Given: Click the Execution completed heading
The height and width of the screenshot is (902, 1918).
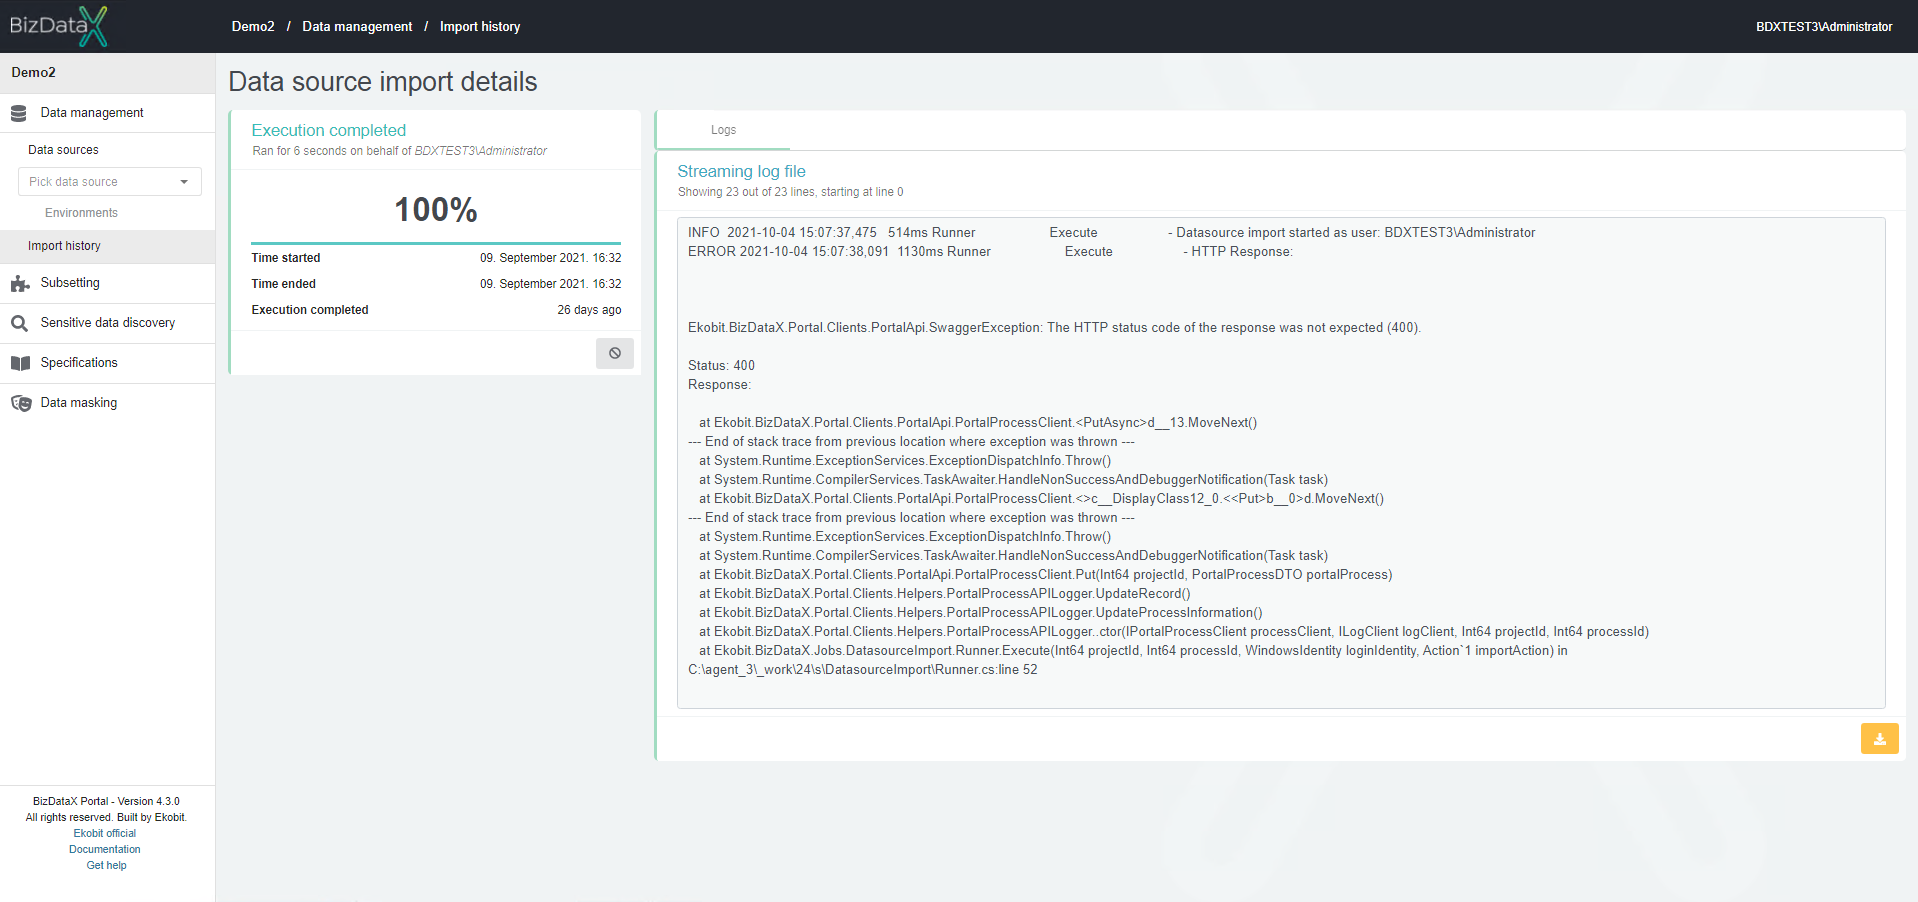Looking at the screenshot, I should [329, 130].
